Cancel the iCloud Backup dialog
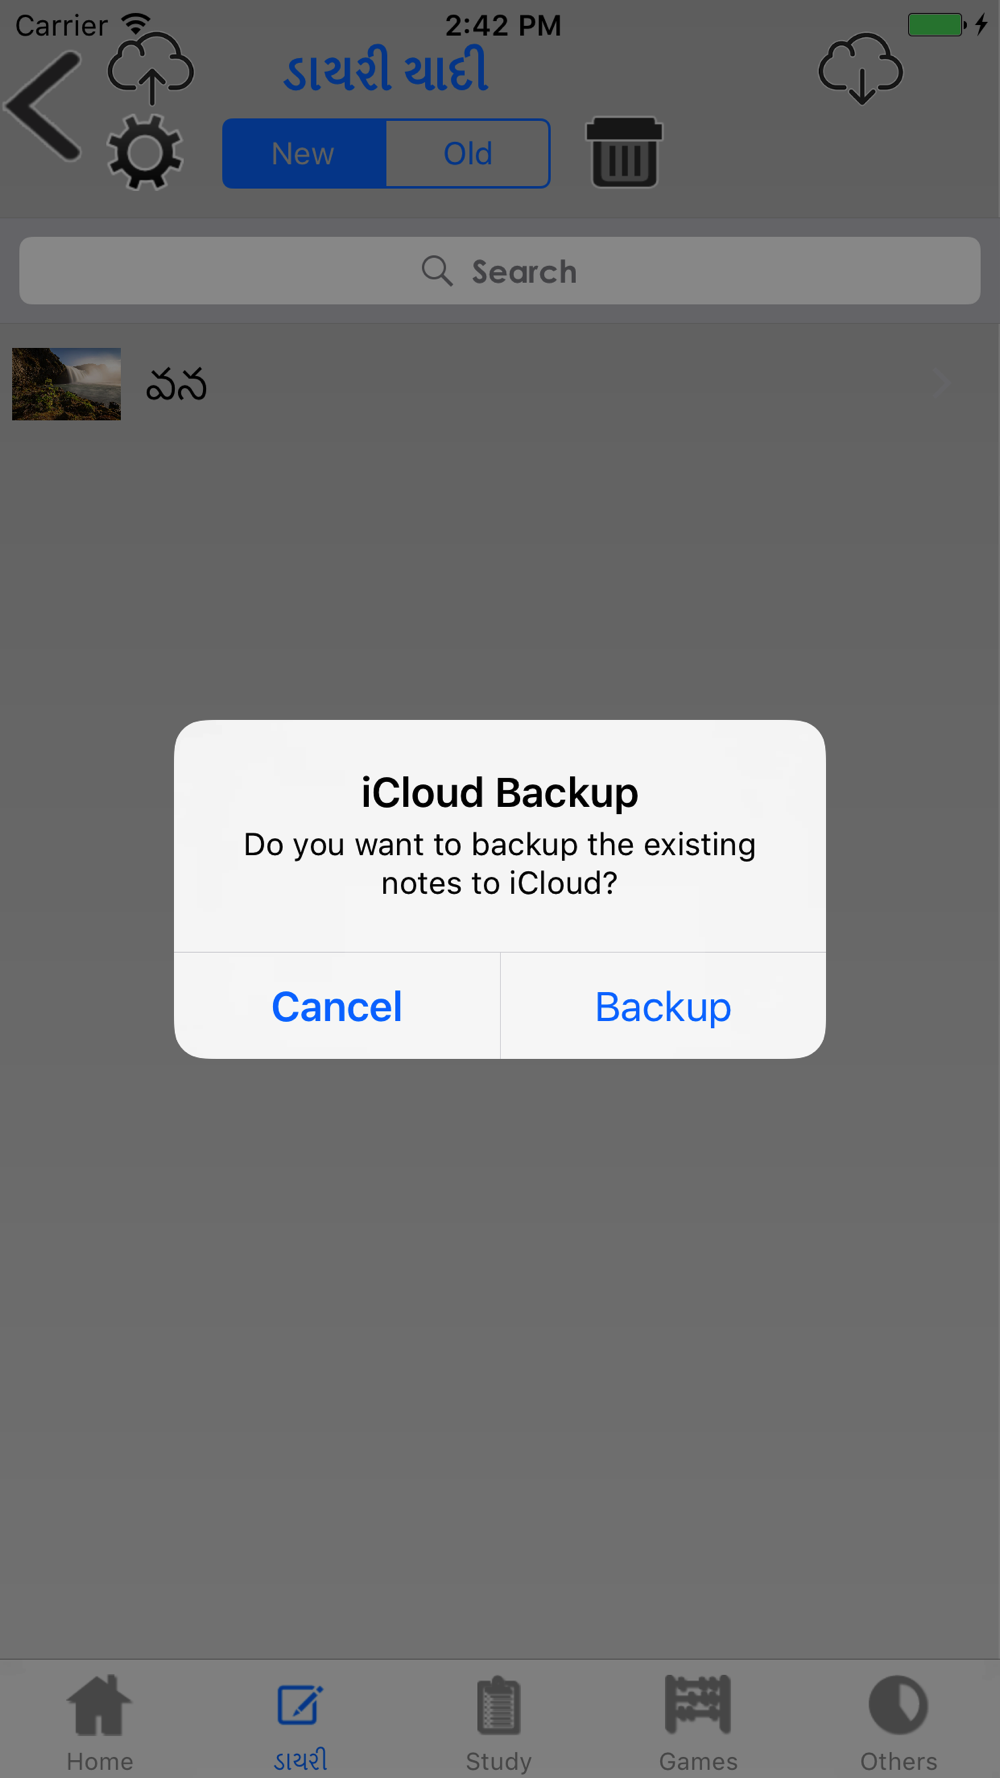This screenshot has height=1778, width=1000. (x=337, y=1006)
